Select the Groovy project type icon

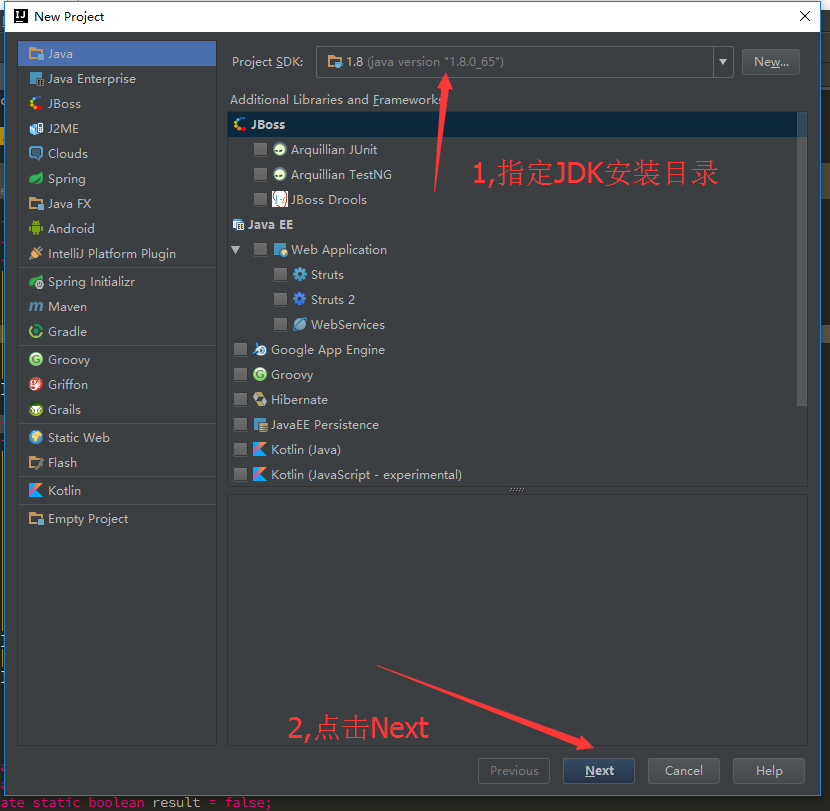pos(36,359)
